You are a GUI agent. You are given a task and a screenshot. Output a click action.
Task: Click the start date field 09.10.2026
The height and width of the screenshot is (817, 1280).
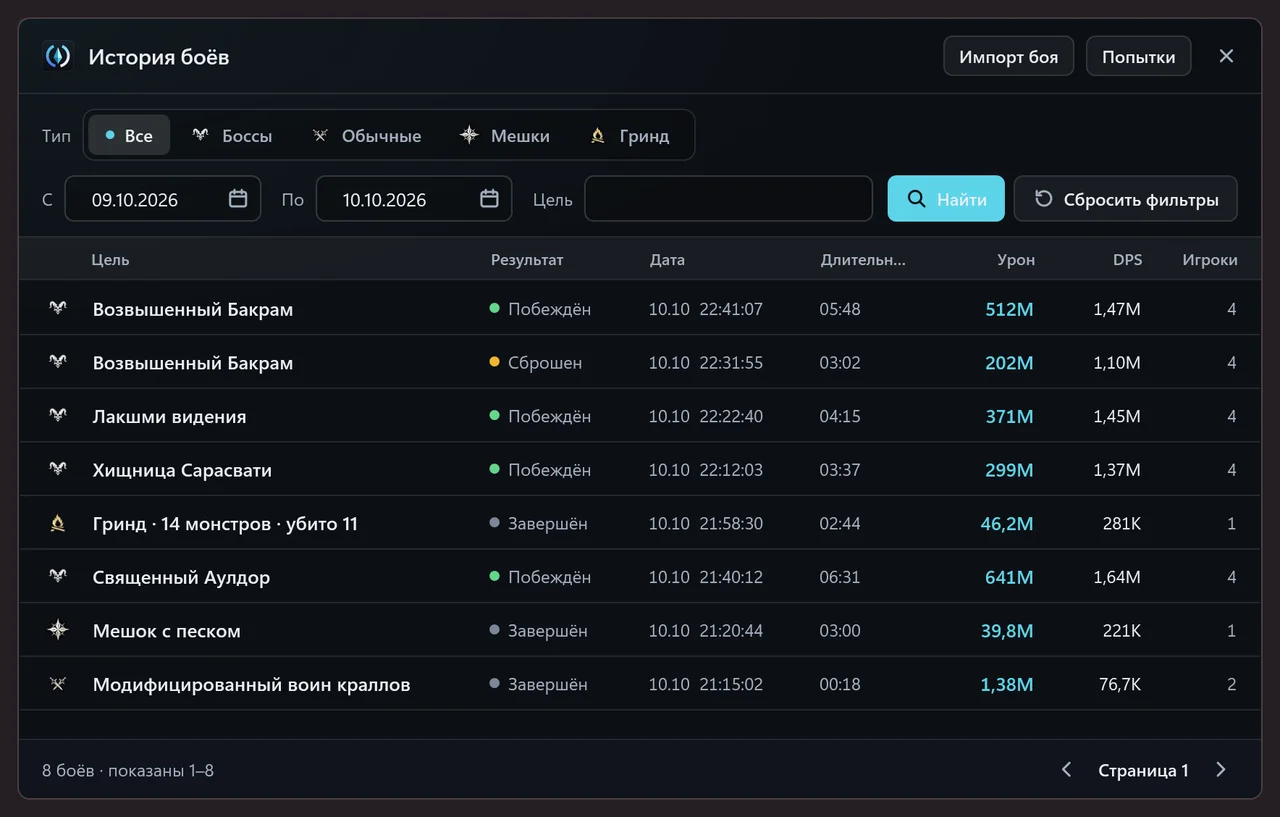pyautogui.click(x=163, y=199)
